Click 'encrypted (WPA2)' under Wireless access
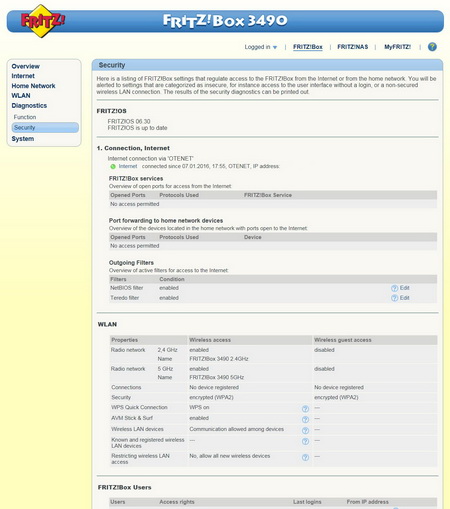The height and width of the screenshot is (509, 450). coord(211,397)
